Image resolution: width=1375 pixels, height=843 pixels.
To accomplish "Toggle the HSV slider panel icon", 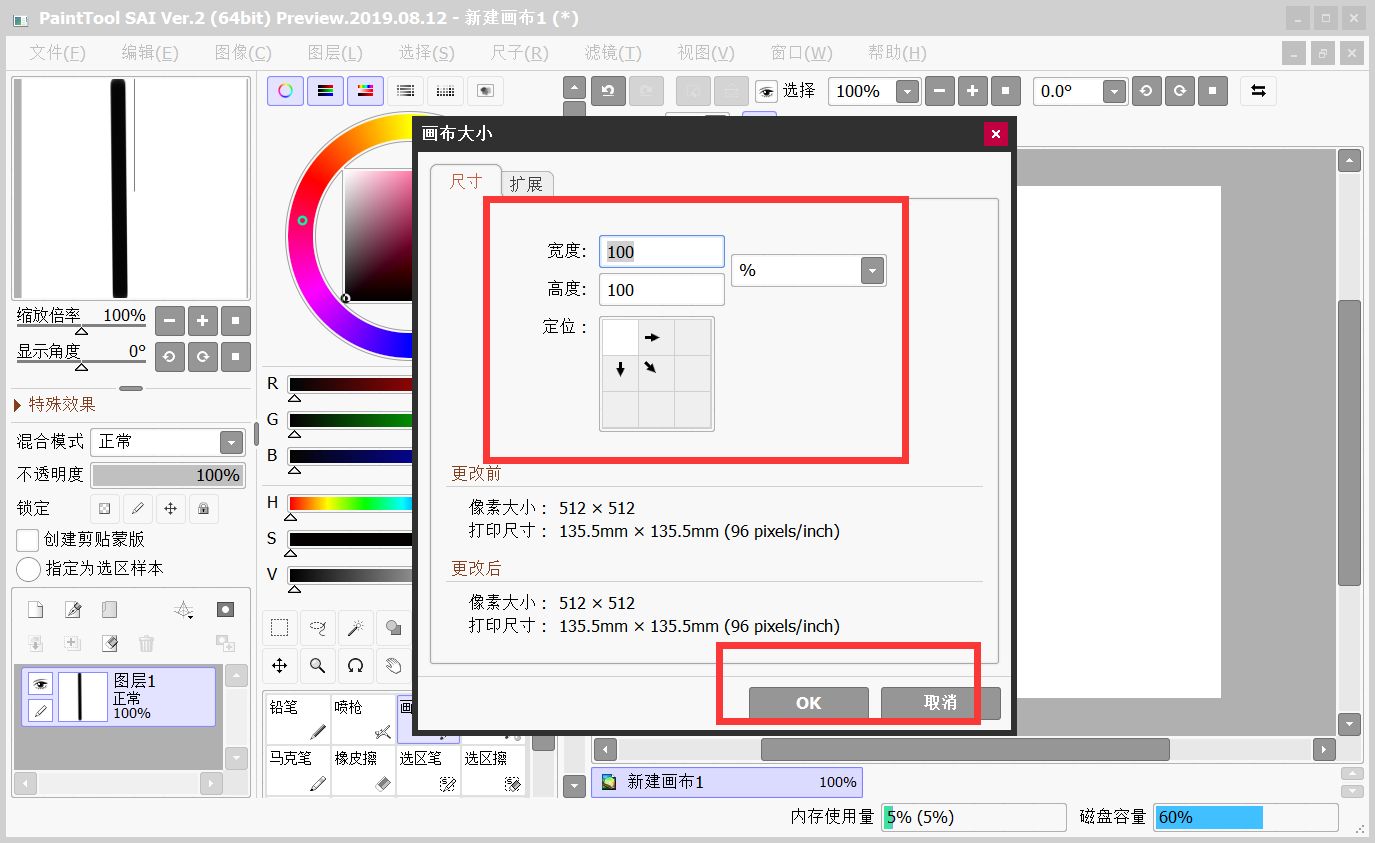I will coord(365,91).
